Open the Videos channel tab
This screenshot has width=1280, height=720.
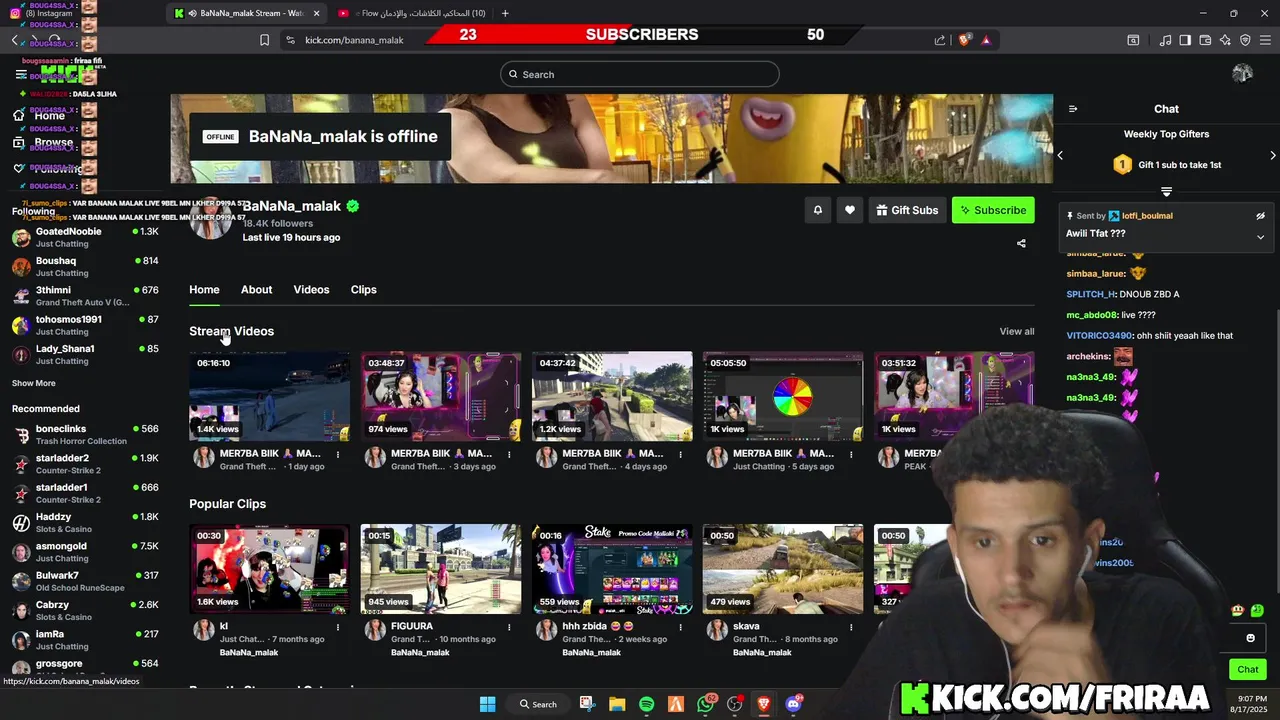click(311, 289)
